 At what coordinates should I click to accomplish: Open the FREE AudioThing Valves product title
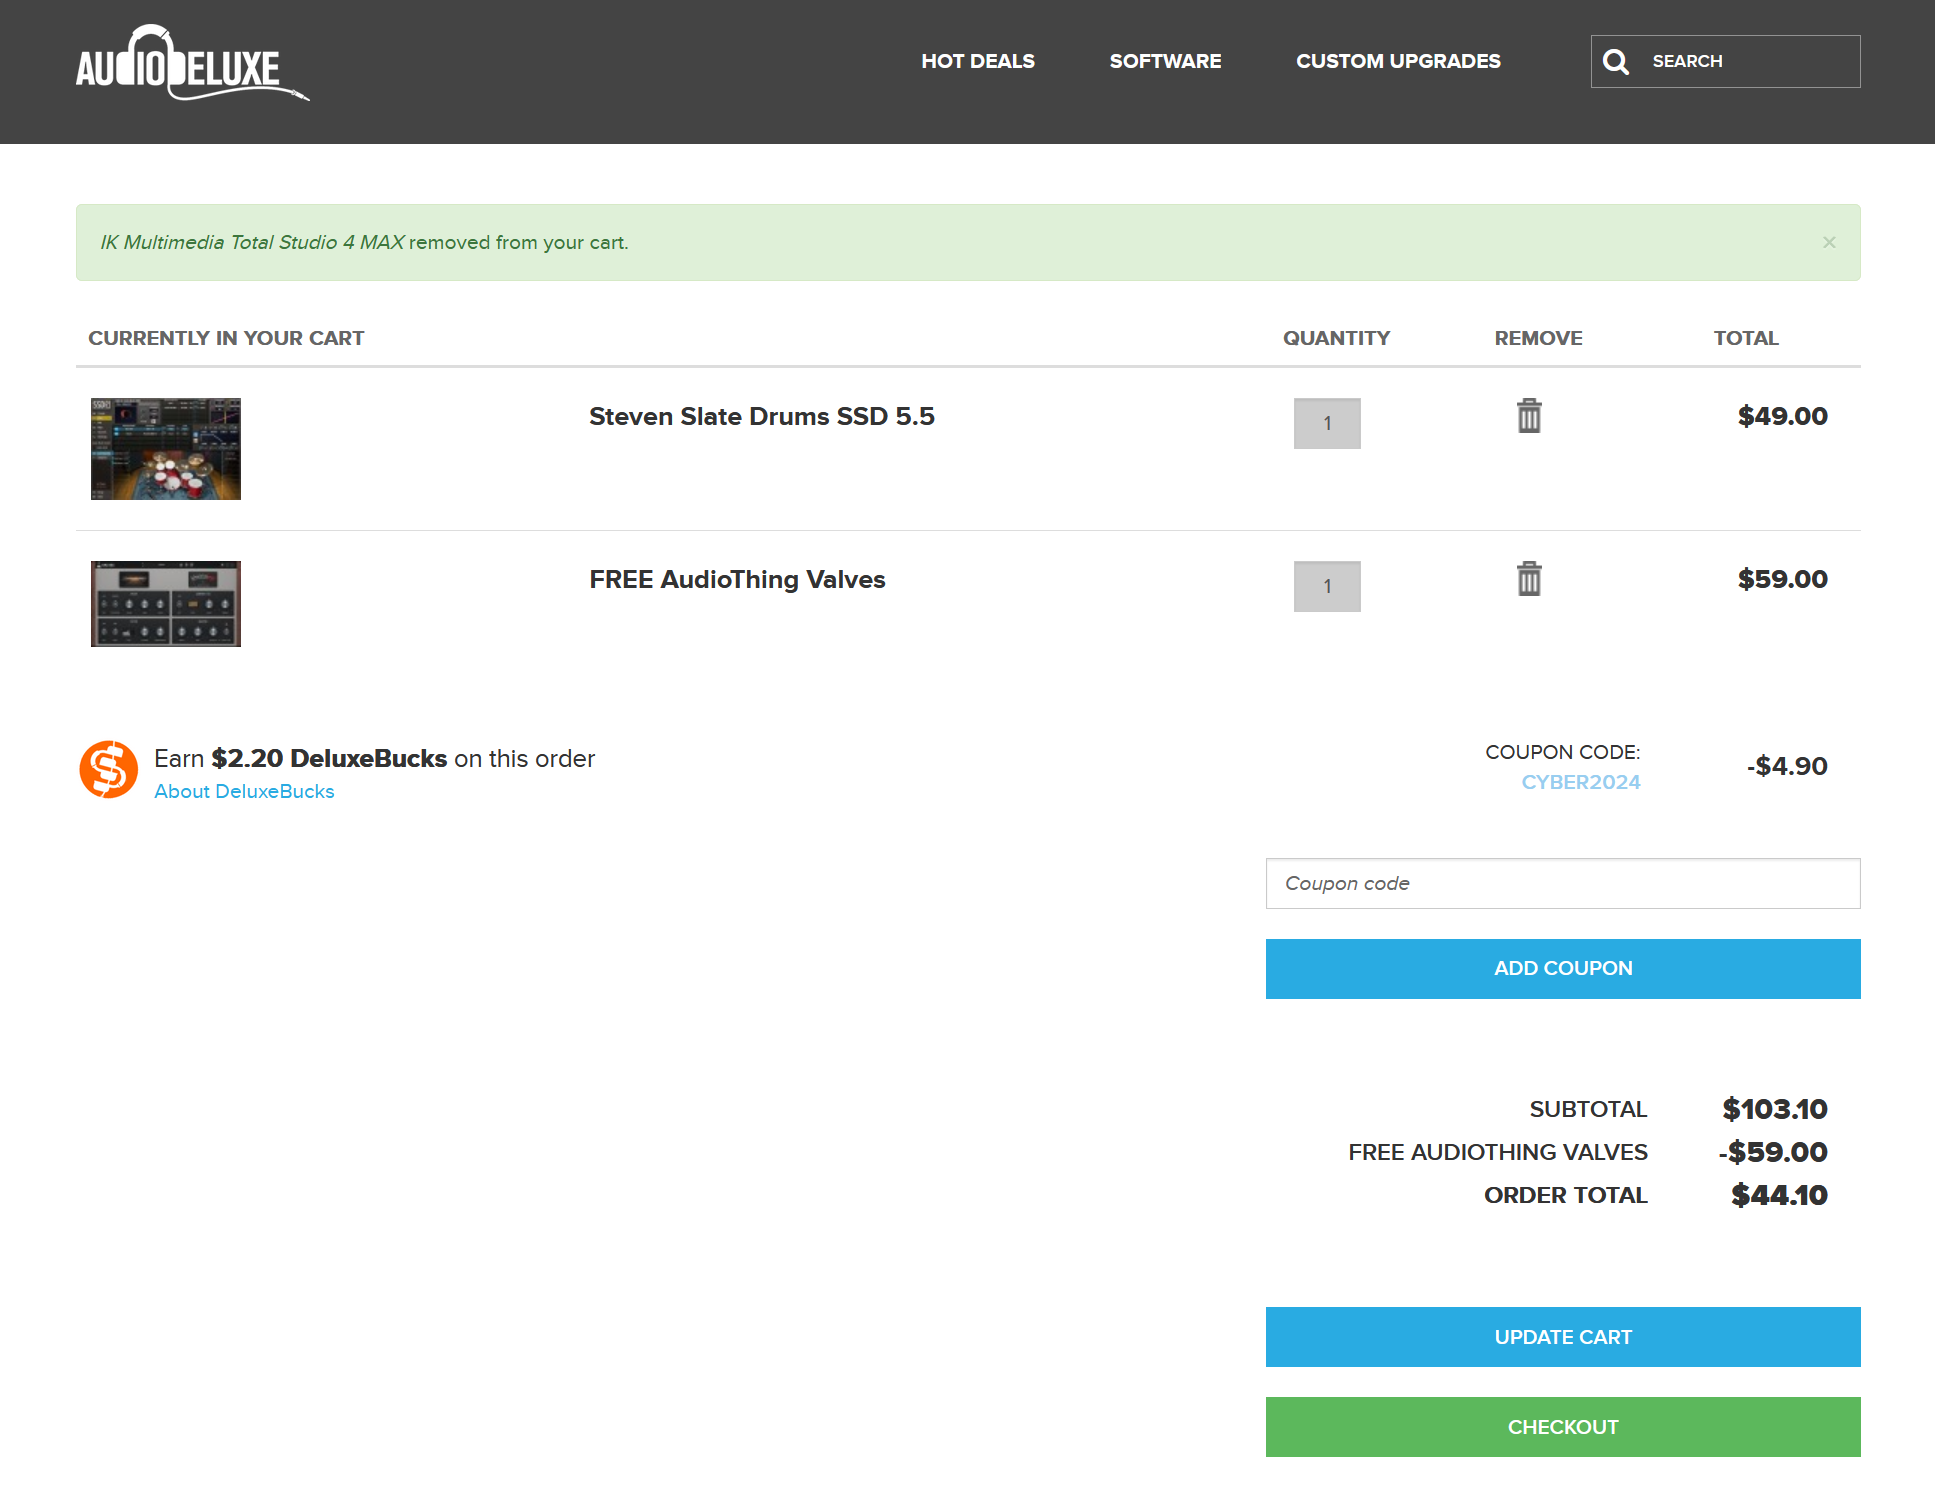(737, 579)
